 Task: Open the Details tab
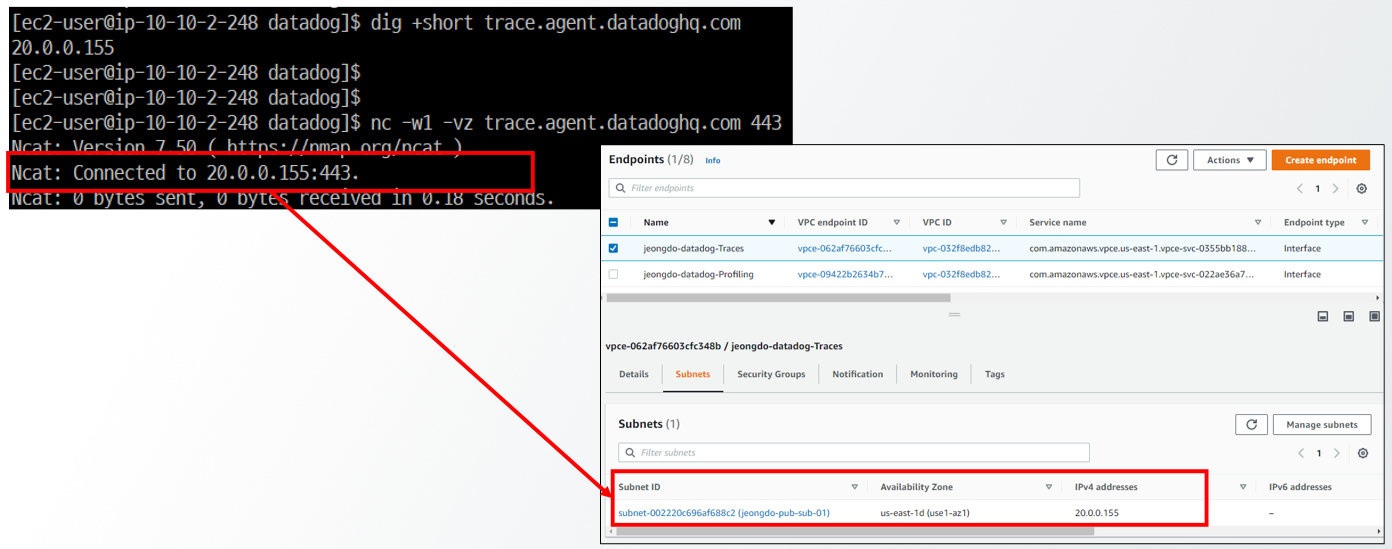coord(634,374)
